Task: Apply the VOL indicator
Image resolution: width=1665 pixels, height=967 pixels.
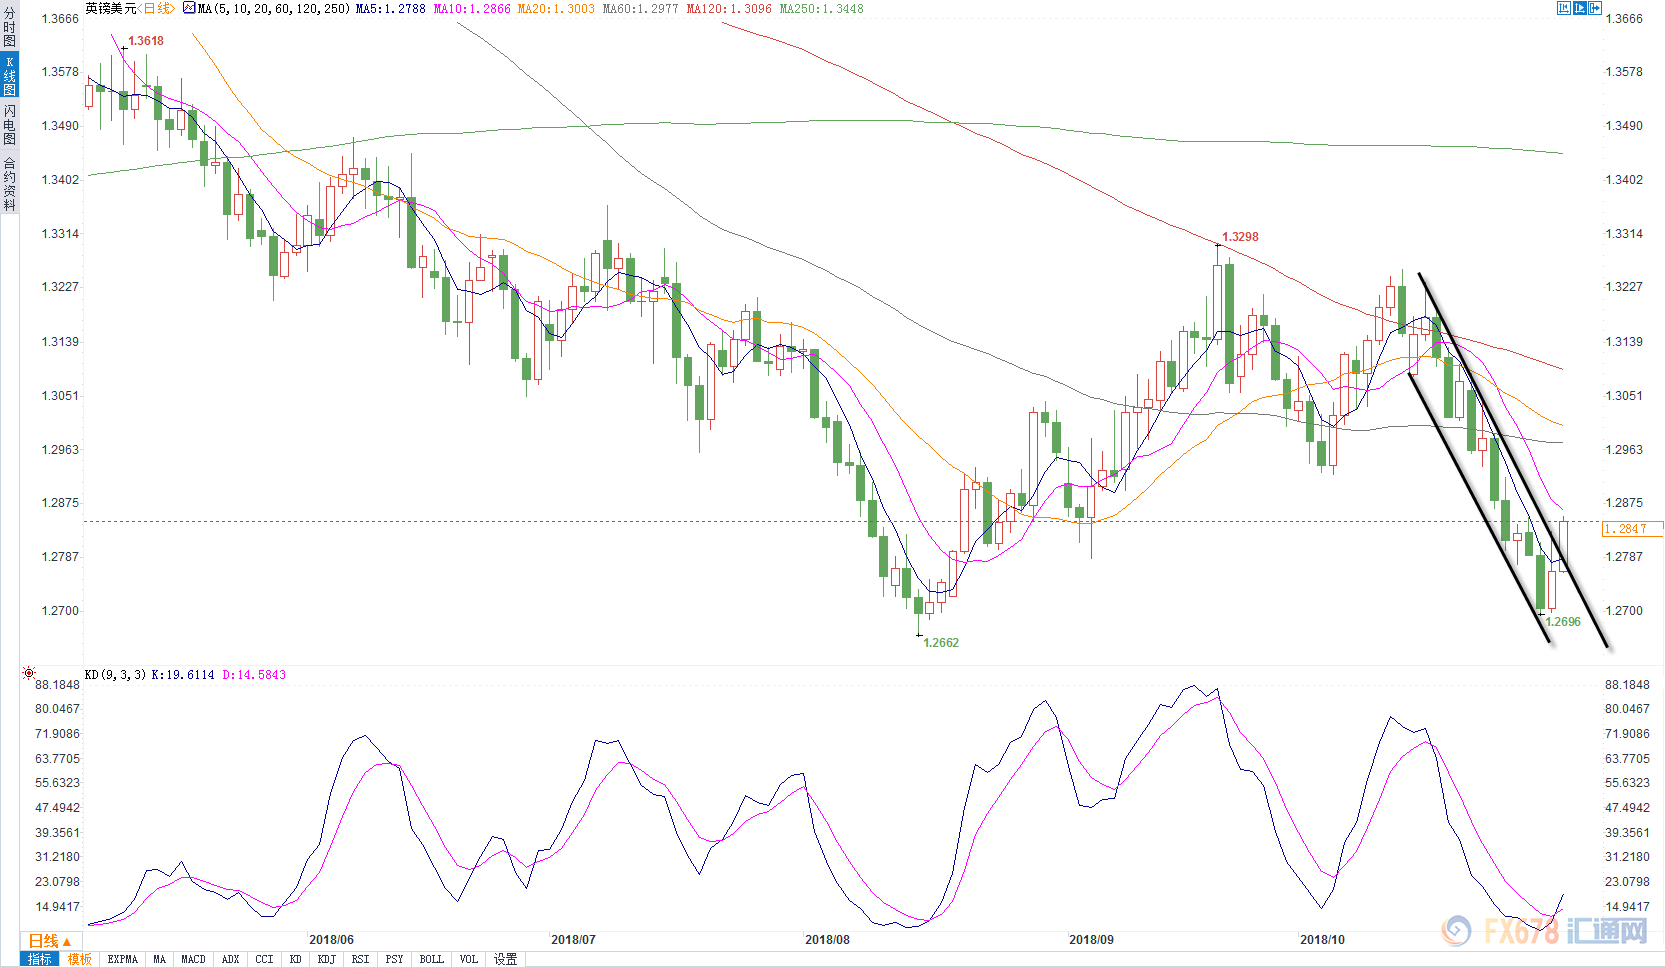Action: (x=468, y=959)
